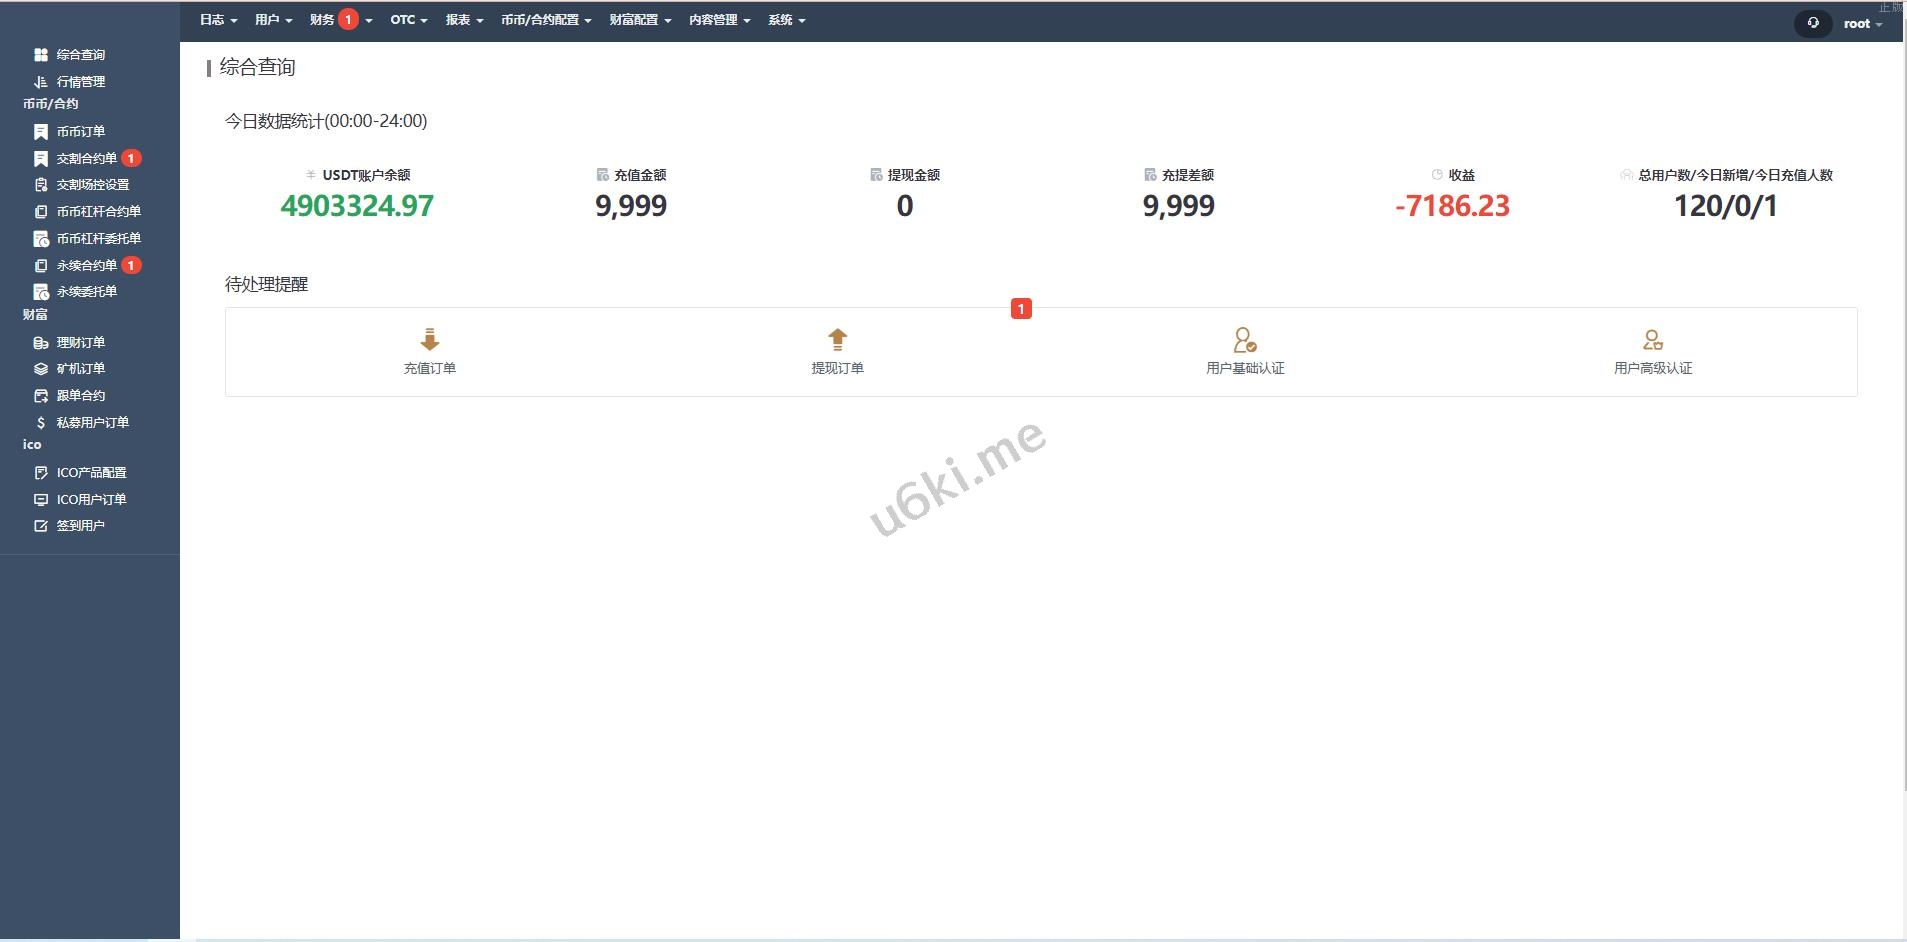Image resolution: width=1907 pixels, height=942 pixels.
Task: Click the 签到用户 edit icon in sidebar
Action: pyautogui.click(x=41, y=526)
